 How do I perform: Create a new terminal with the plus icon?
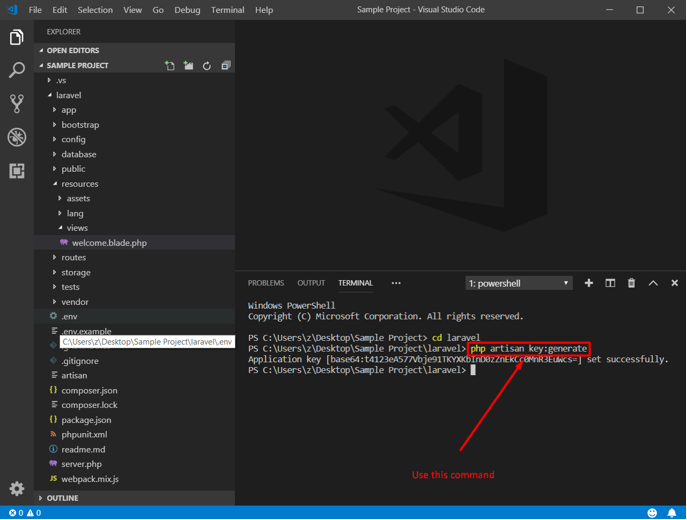click(589, 283)
